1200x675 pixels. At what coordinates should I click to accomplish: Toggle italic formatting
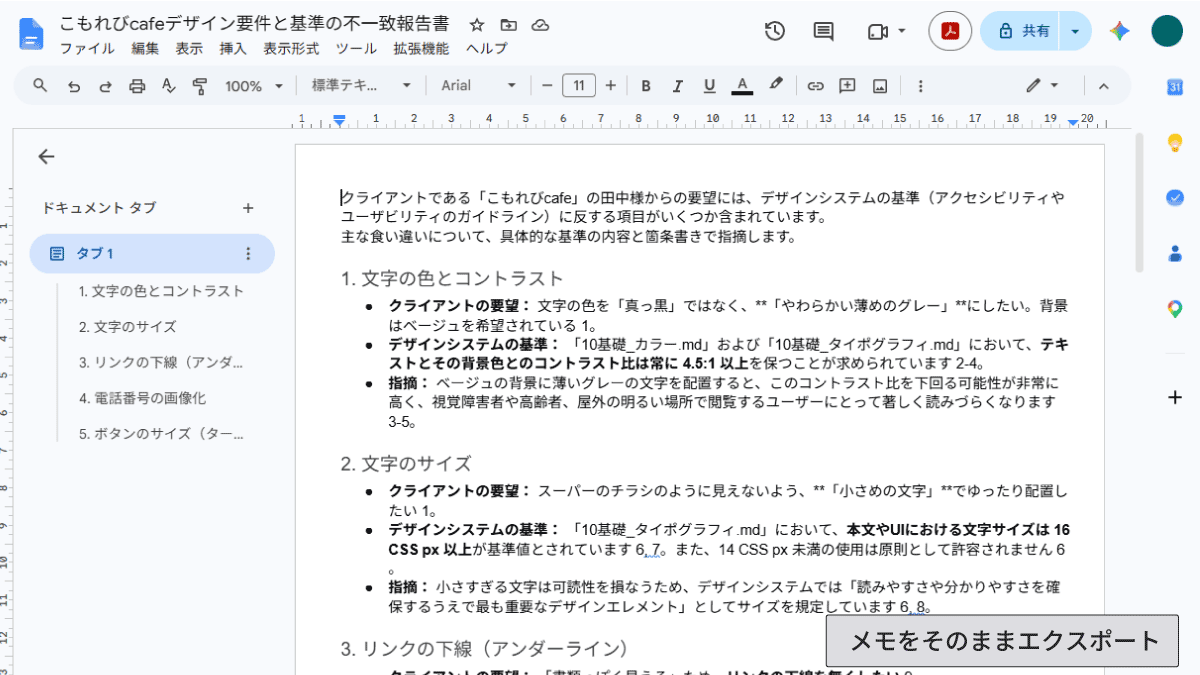coord(677,86)
